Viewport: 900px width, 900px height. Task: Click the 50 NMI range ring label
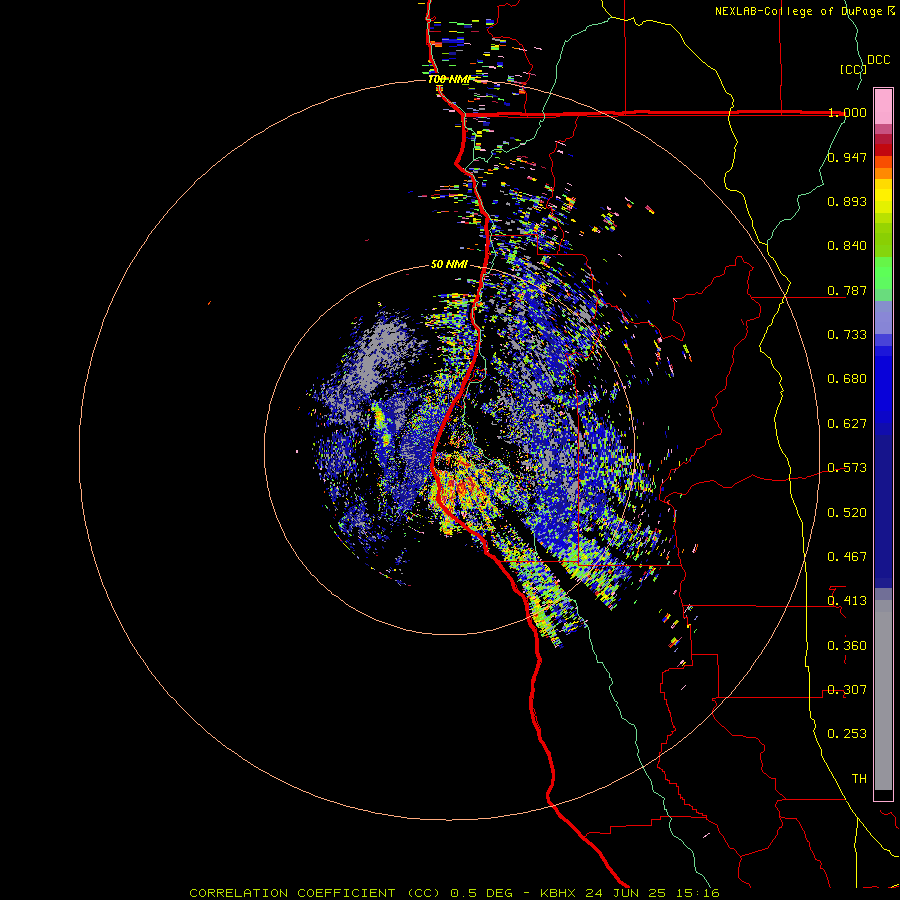pyautogui.click(x=449, y=265)
